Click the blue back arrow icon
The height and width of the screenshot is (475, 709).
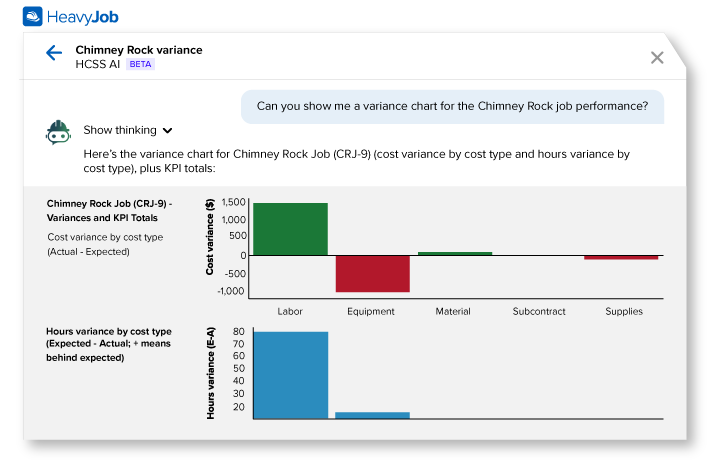pos(54,53)
